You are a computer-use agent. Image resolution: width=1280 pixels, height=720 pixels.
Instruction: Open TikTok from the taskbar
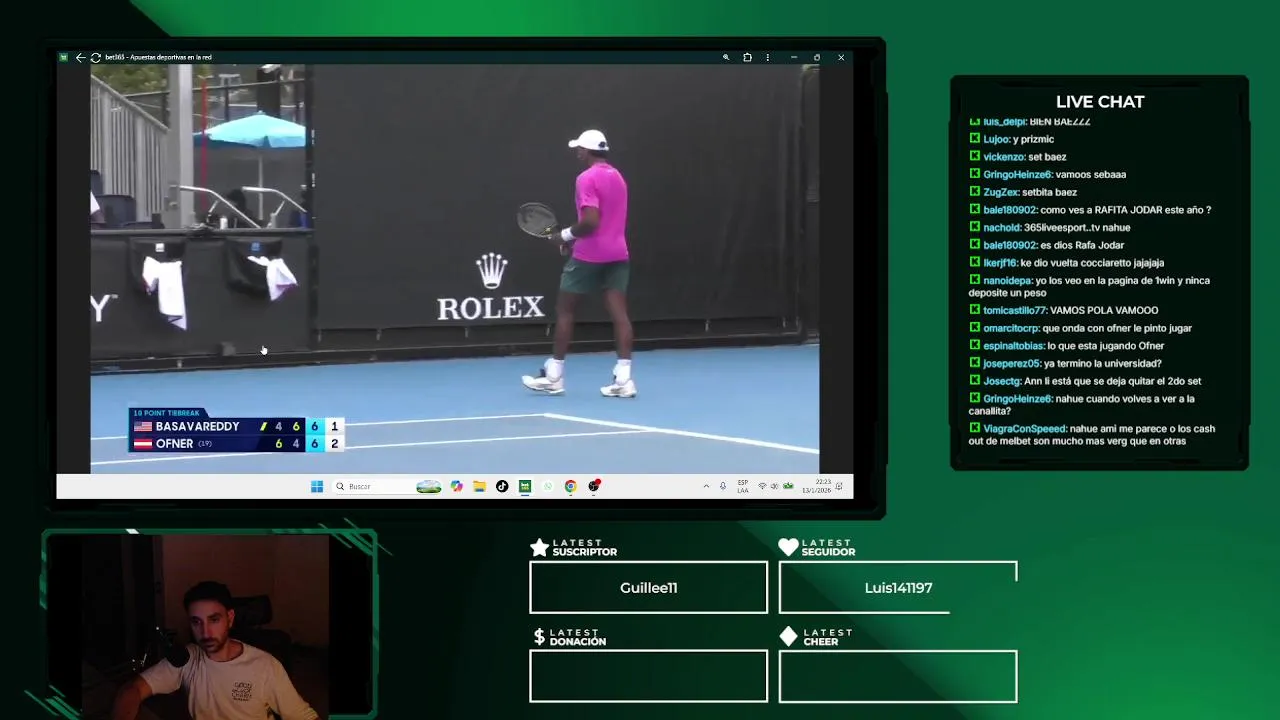(x=502, y=486)
